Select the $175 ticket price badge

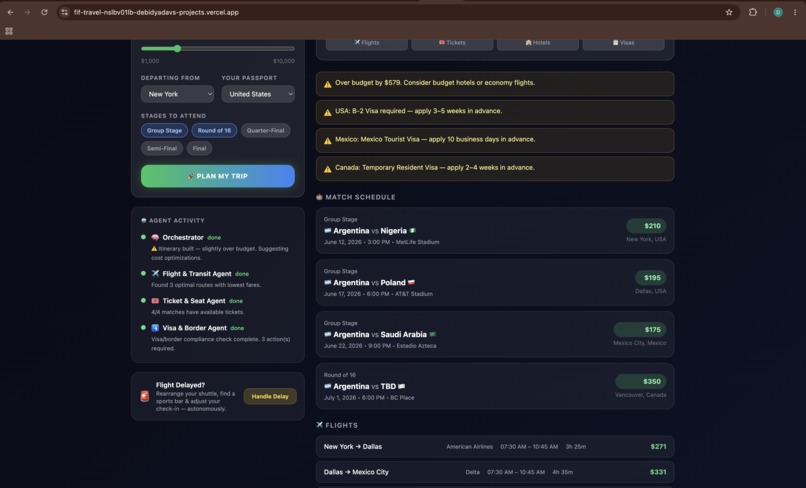(x=640, y=330)
